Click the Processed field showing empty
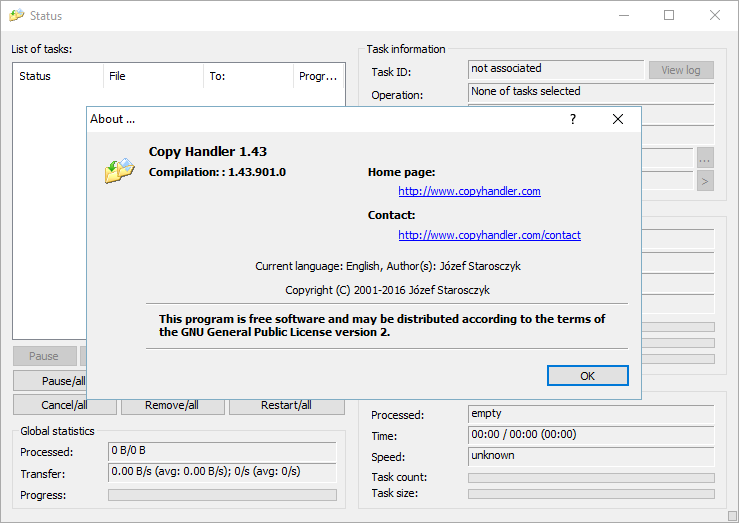Screen dimensions: 739x523 tap(591, 414)
